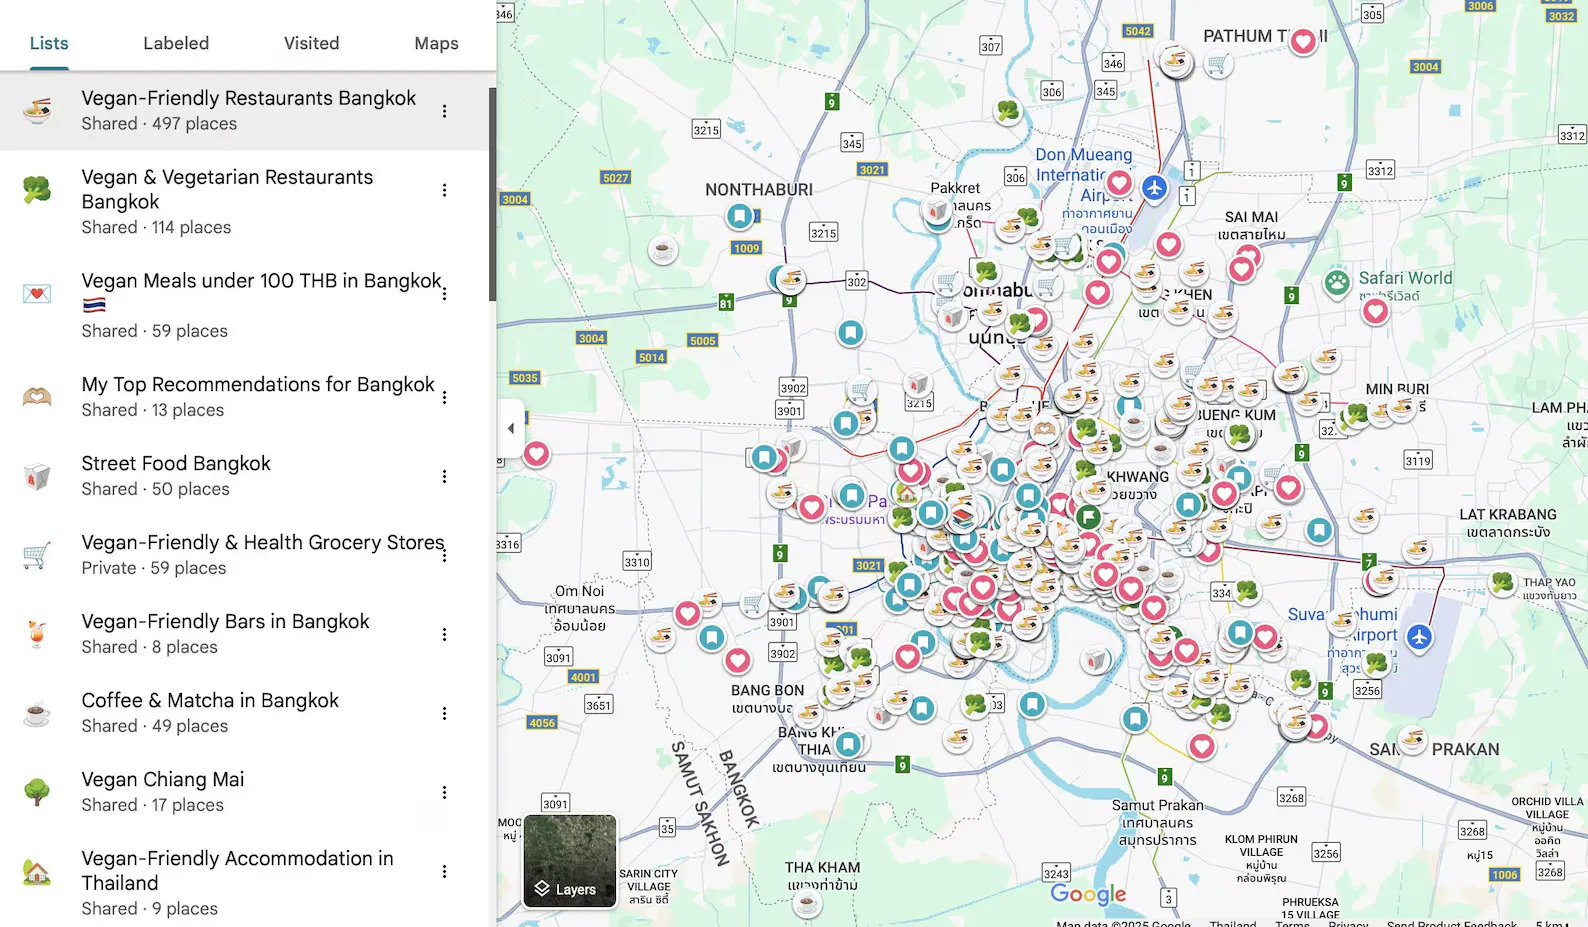
Task: Open the Coffee & Matcha in Bangkok list
Action: click(x=244, y=713)
